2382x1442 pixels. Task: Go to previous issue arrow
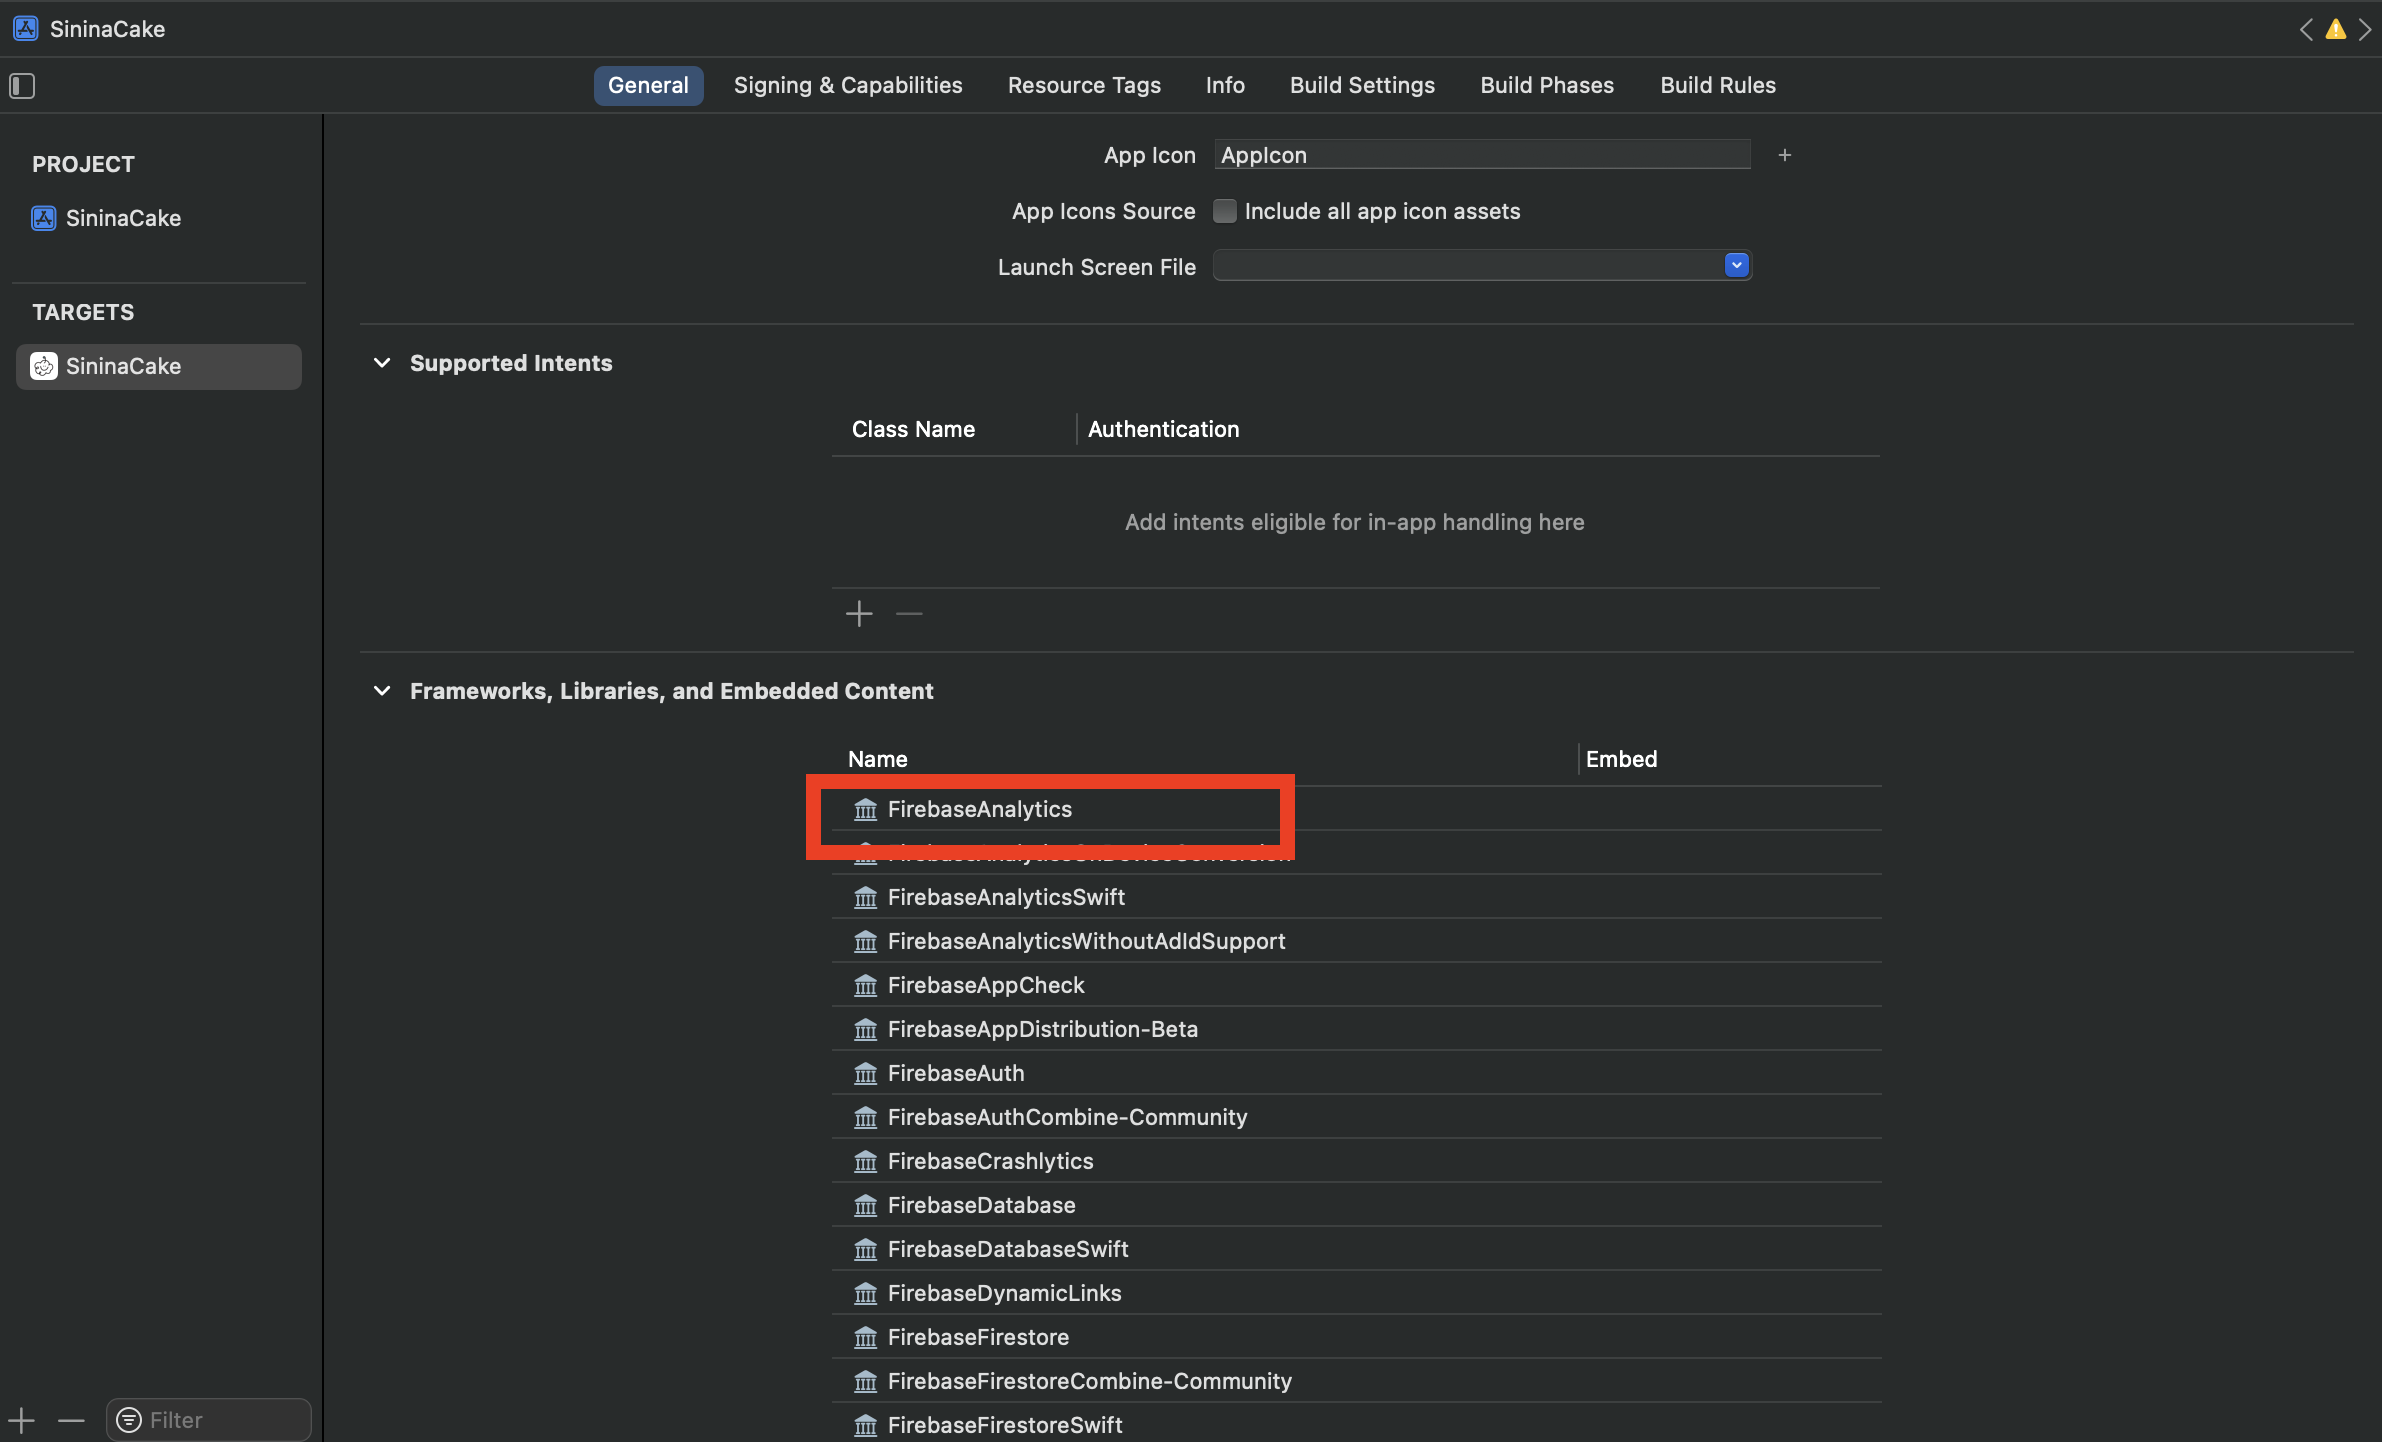2306,30
